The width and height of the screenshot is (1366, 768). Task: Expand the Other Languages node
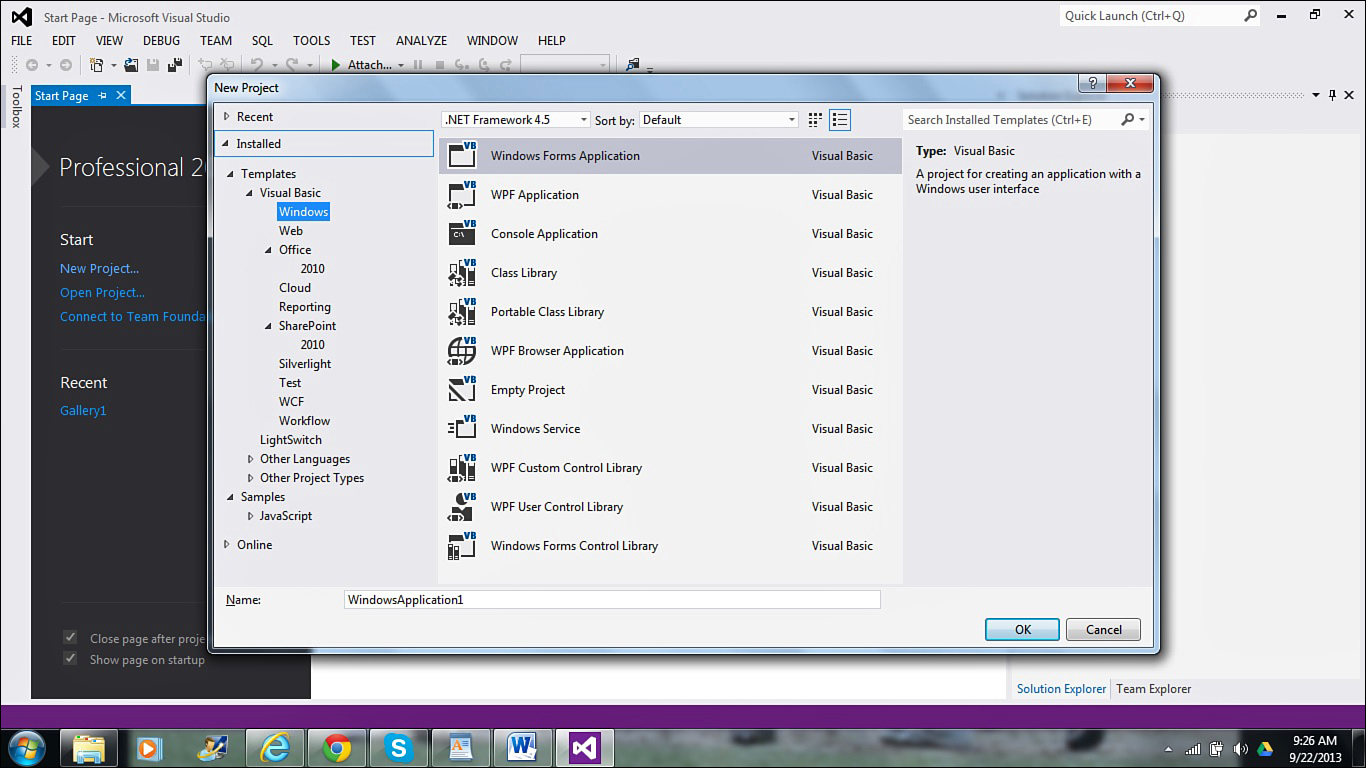[251, 459]
